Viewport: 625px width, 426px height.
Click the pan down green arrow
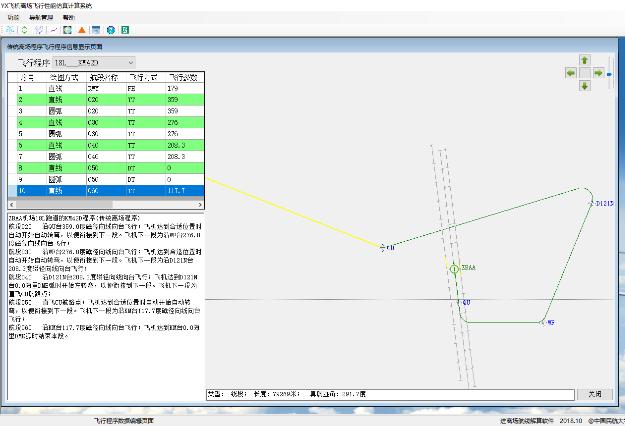(x=584, y=86)
